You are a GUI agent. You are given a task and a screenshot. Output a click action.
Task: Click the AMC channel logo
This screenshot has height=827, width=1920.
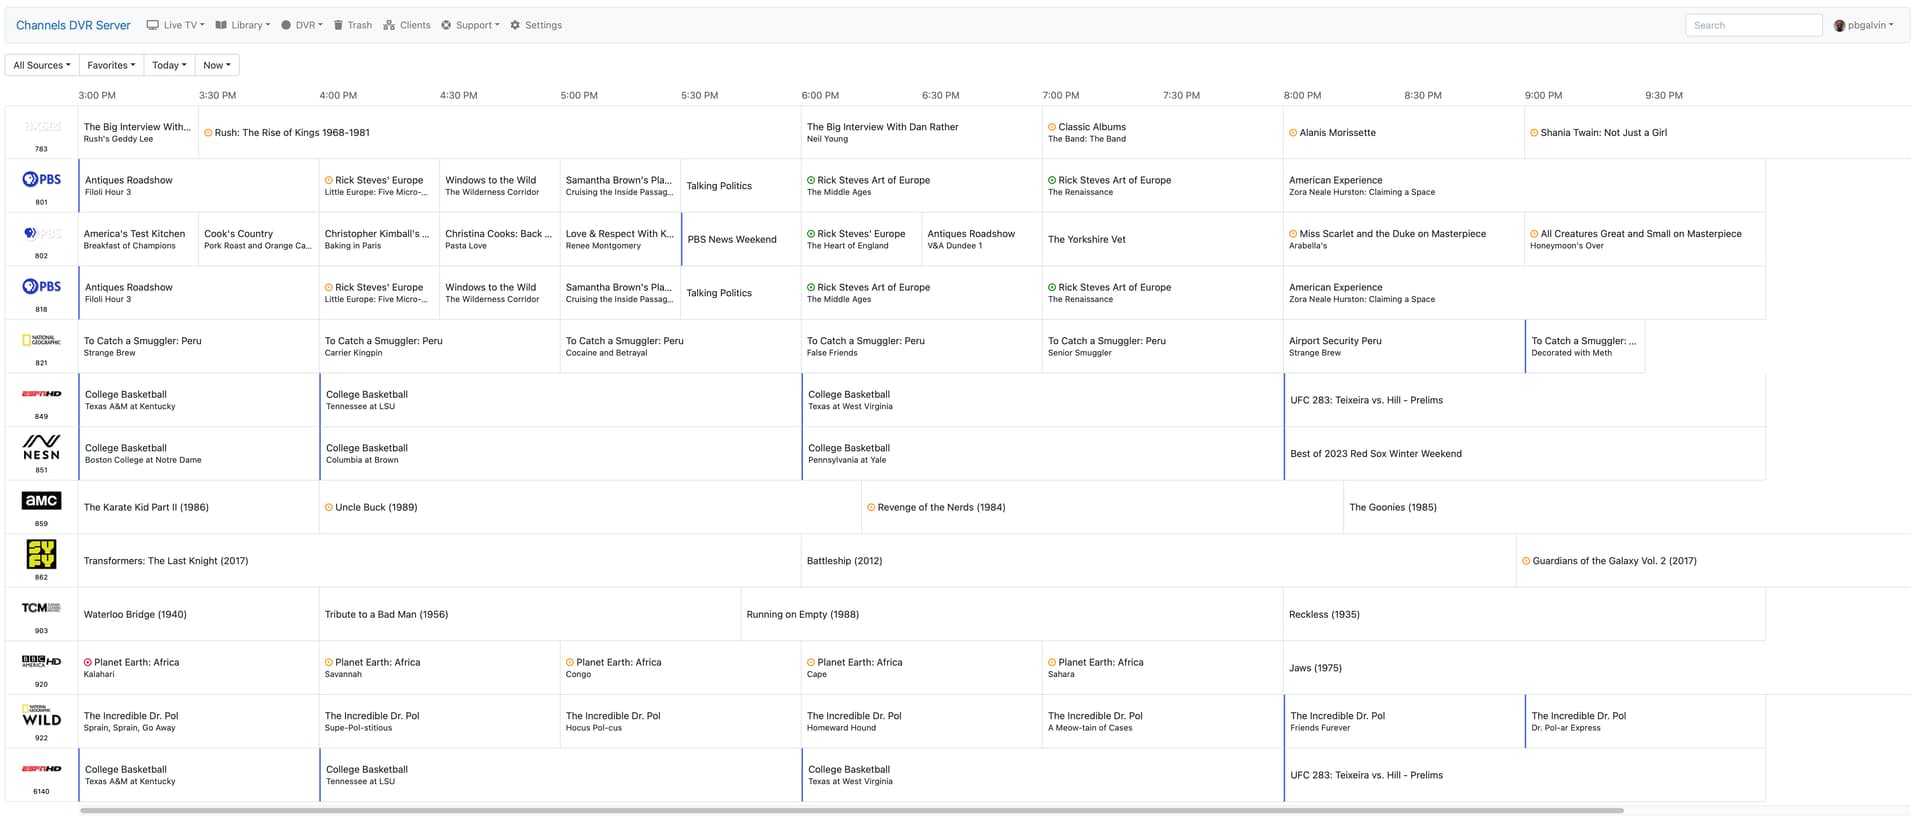pyautogui.click(x=41, y=501)
